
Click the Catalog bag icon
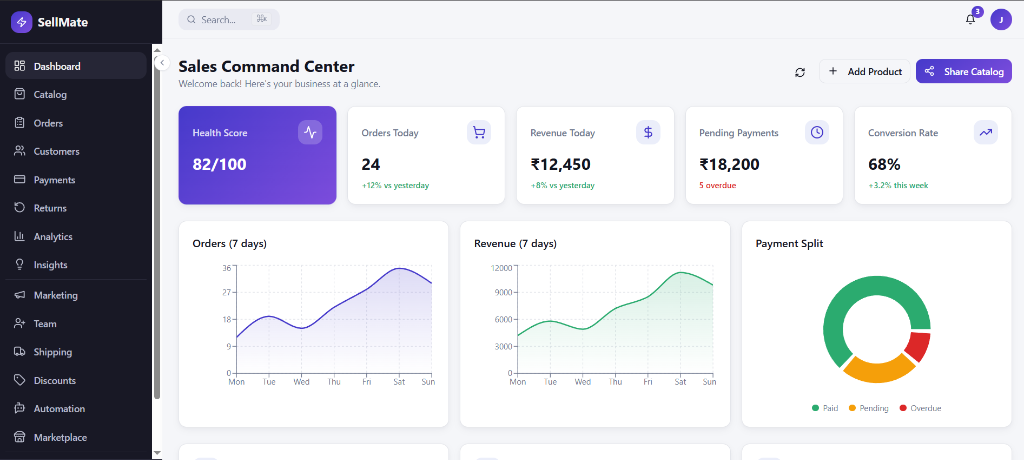[20, 94]
